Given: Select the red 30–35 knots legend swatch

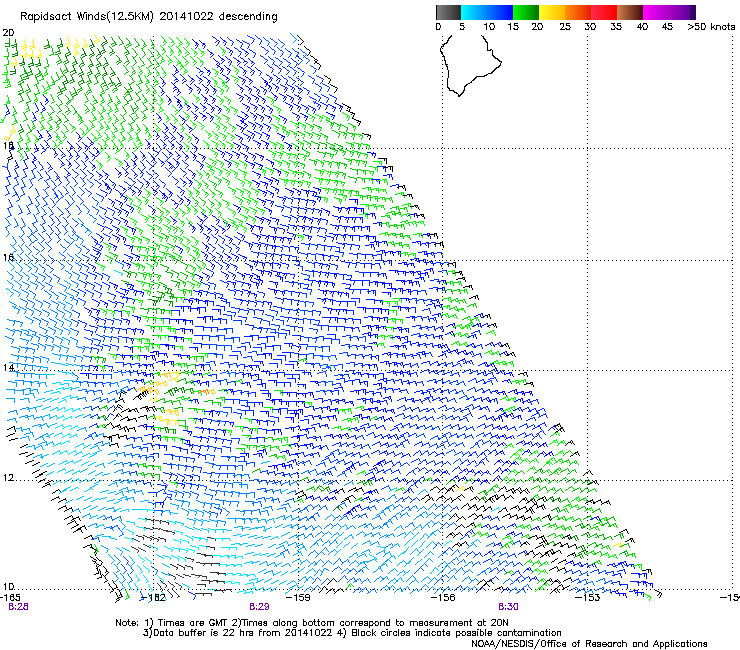Looking at the screenshot, I should point(604,12).
